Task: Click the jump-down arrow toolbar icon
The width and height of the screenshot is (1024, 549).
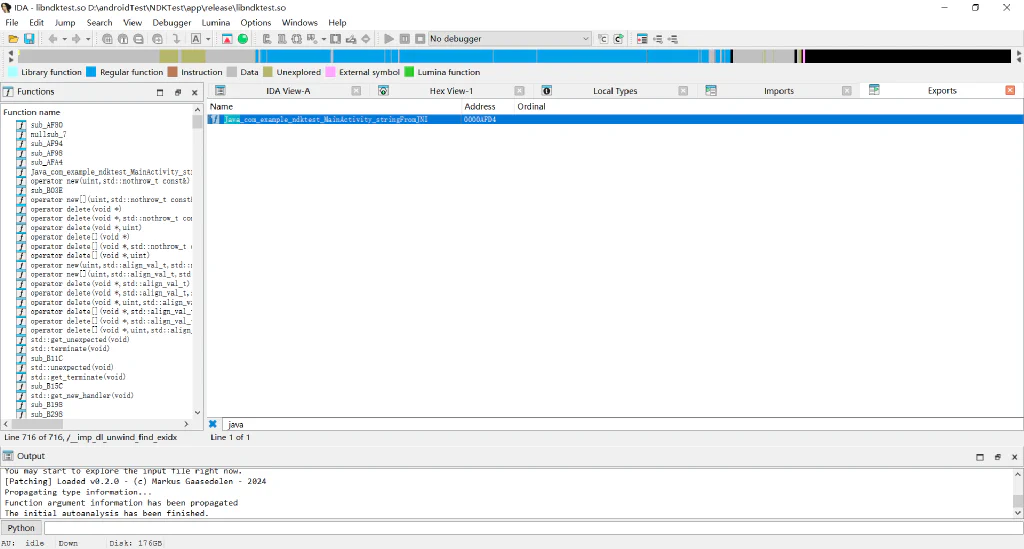Action: point(176,39)
